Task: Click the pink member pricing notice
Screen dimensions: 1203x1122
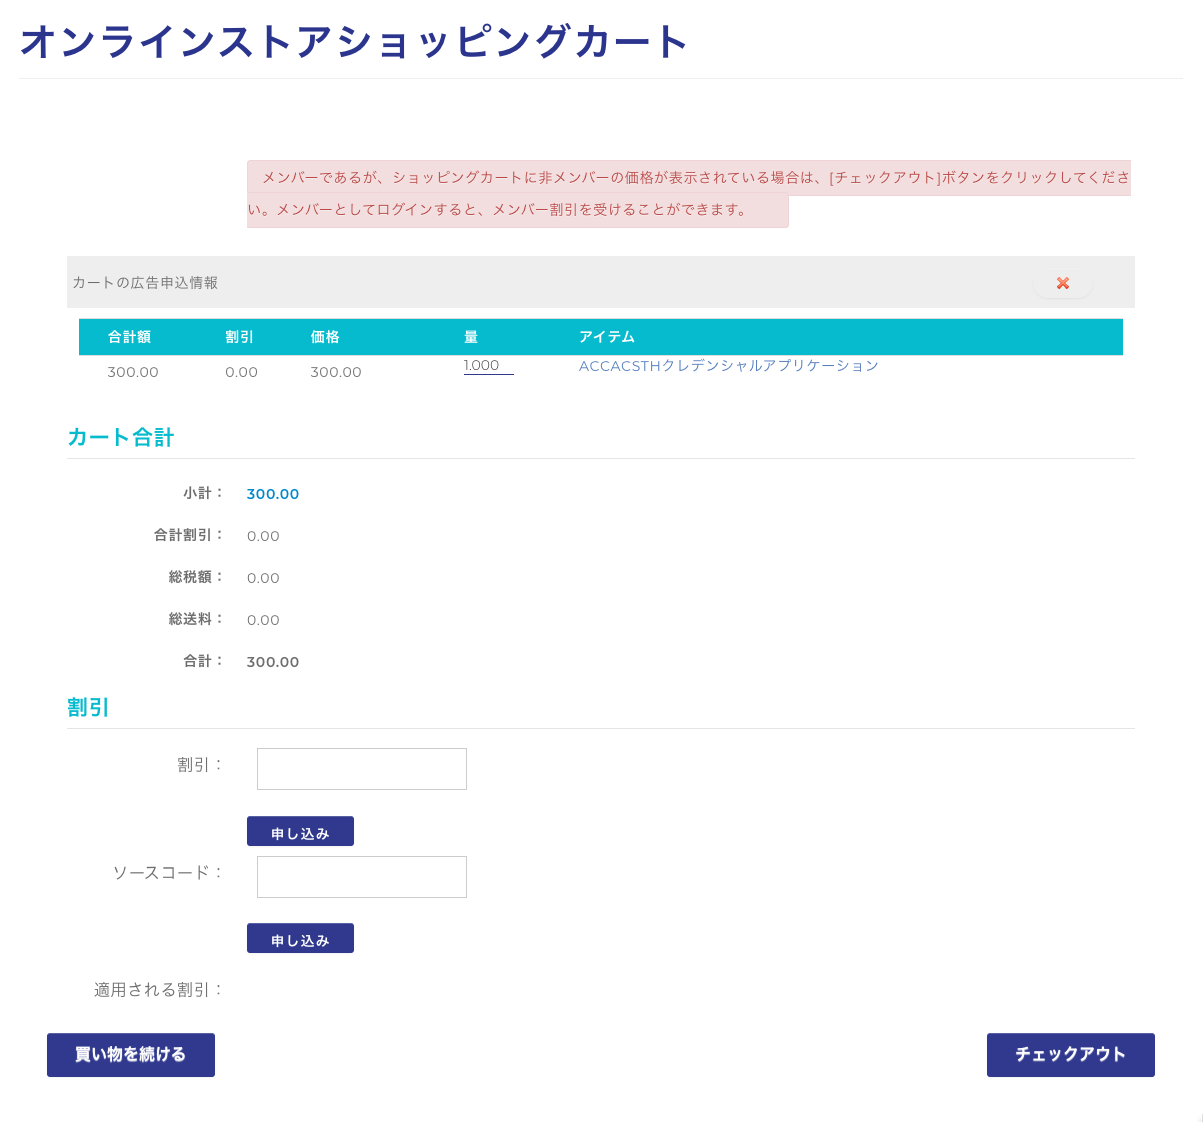Action: point(688,179)
